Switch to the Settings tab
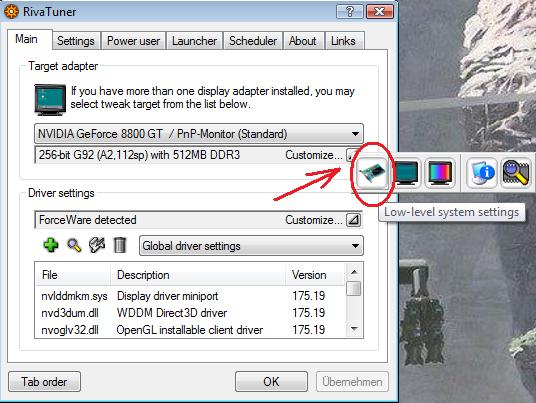 click(x=76, y=41)
